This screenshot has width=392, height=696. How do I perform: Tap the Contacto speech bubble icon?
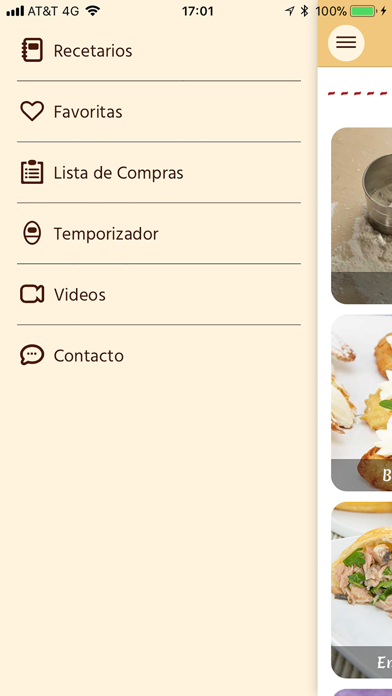pyautogui.click(x=32, y=355)
